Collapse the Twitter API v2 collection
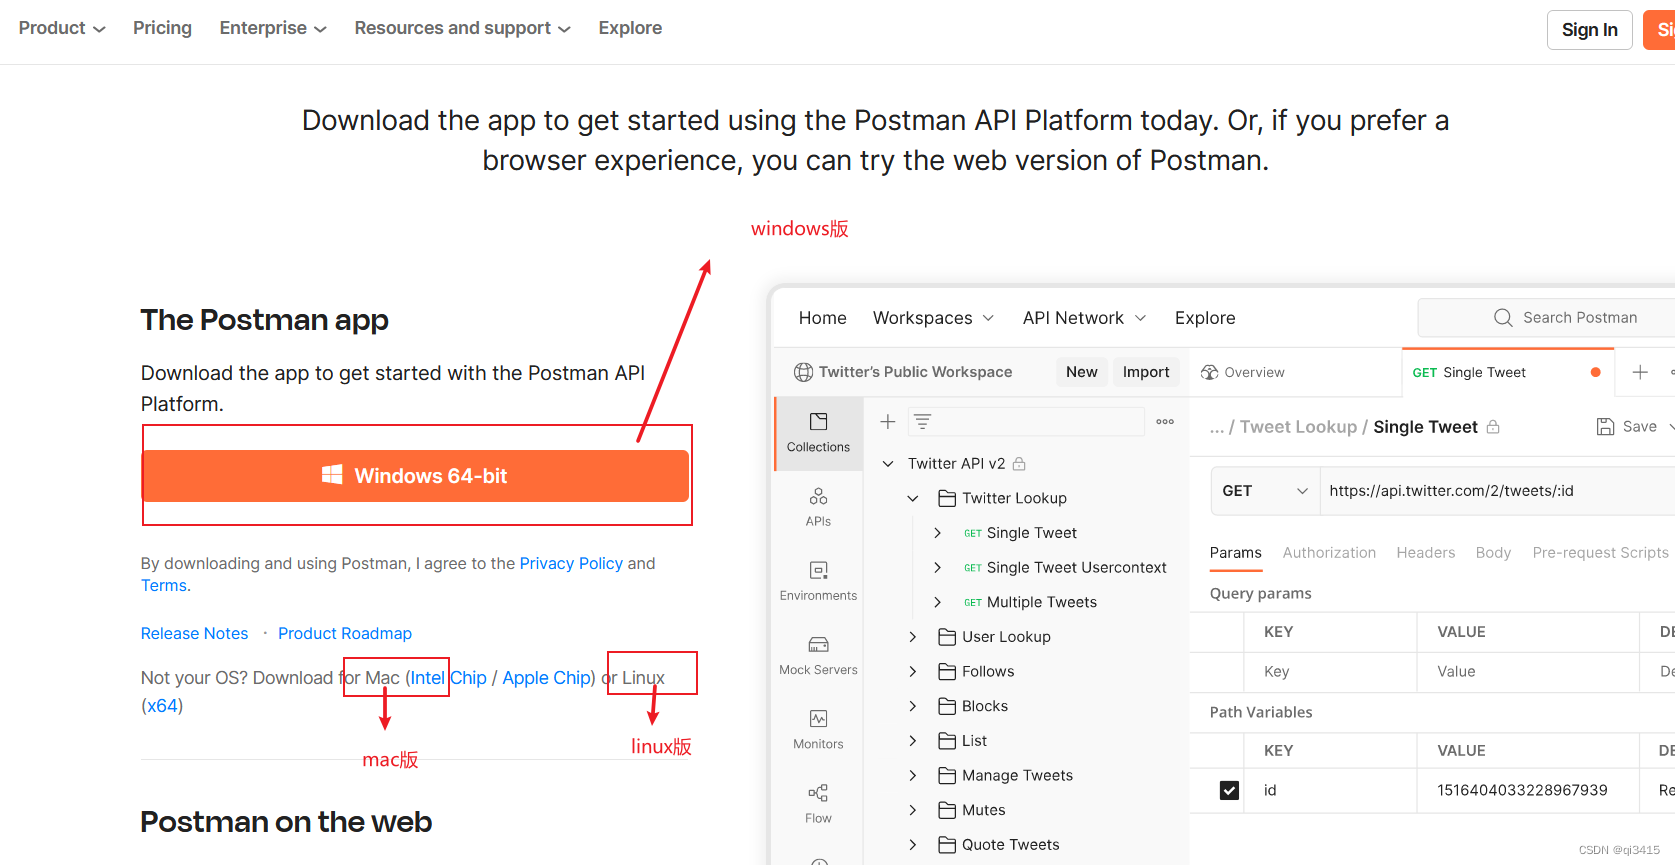 click(887, 464)
